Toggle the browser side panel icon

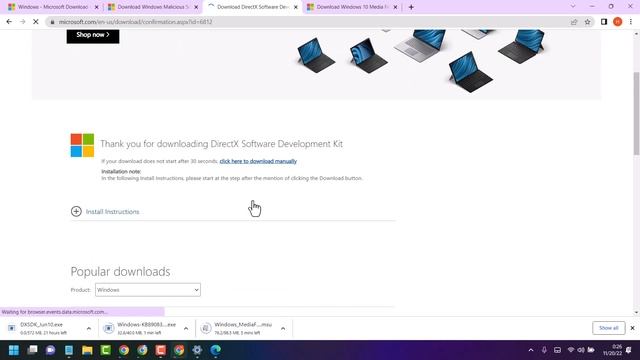pos(604,22)
